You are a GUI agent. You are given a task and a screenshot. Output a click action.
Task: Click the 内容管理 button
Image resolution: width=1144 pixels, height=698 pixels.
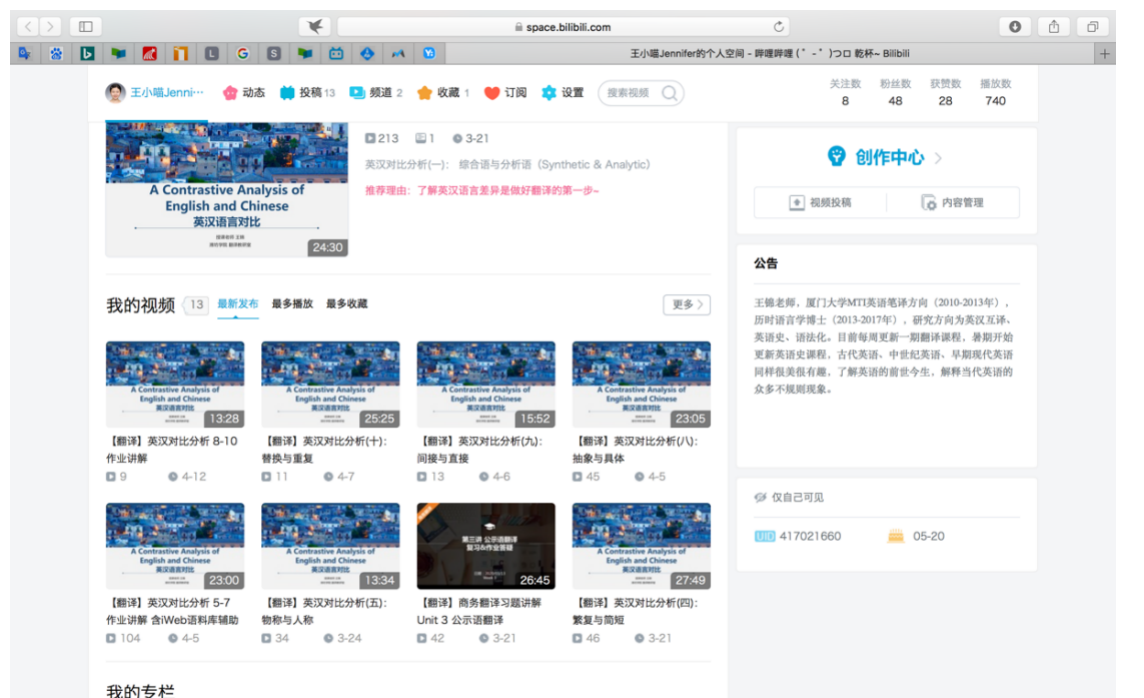point(953,202)
